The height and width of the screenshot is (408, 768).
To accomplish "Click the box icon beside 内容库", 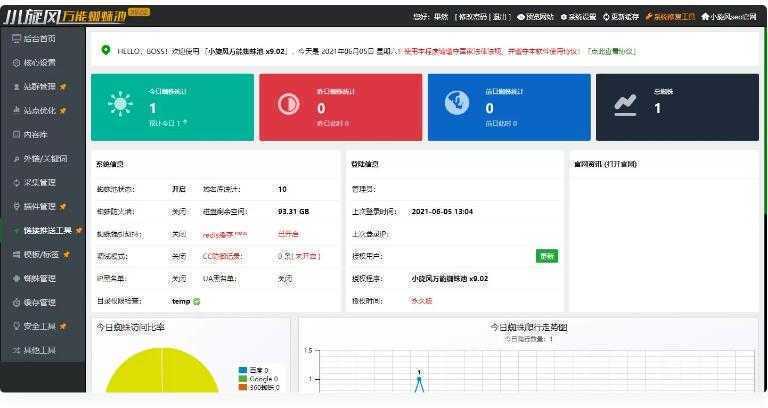I will tap(16, 134).
